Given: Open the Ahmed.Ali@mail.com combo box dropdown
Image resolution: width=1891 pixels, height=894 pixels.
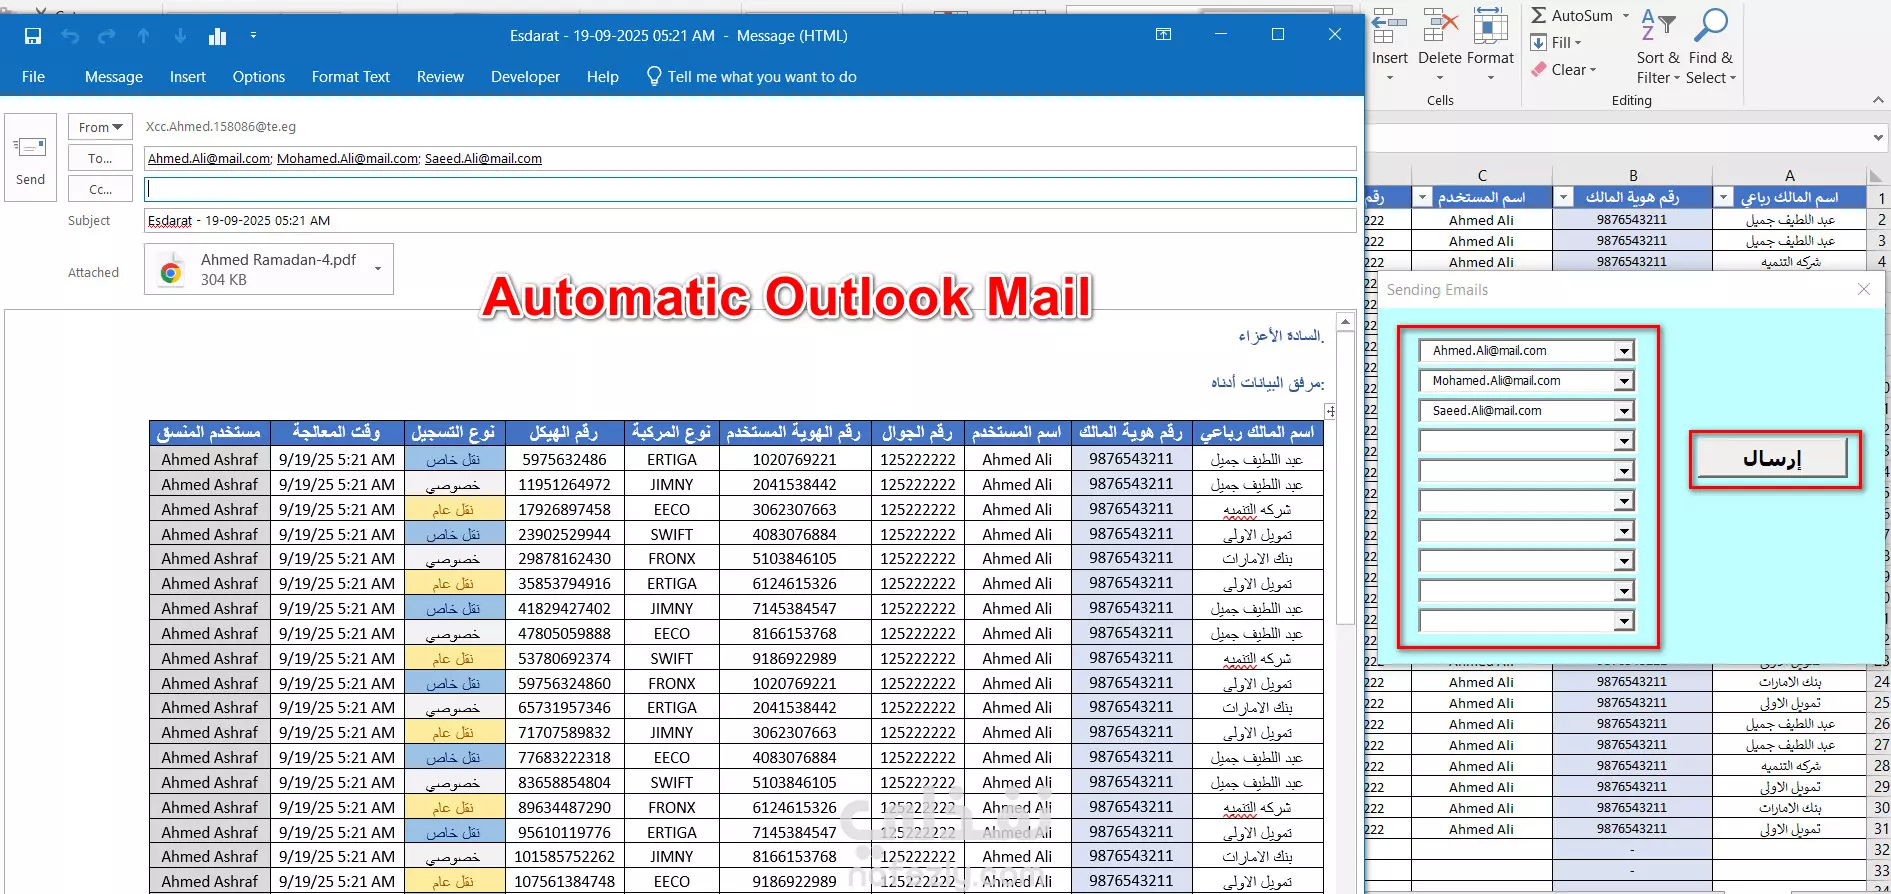Looking at the screenshot, I should [1624, 351].
